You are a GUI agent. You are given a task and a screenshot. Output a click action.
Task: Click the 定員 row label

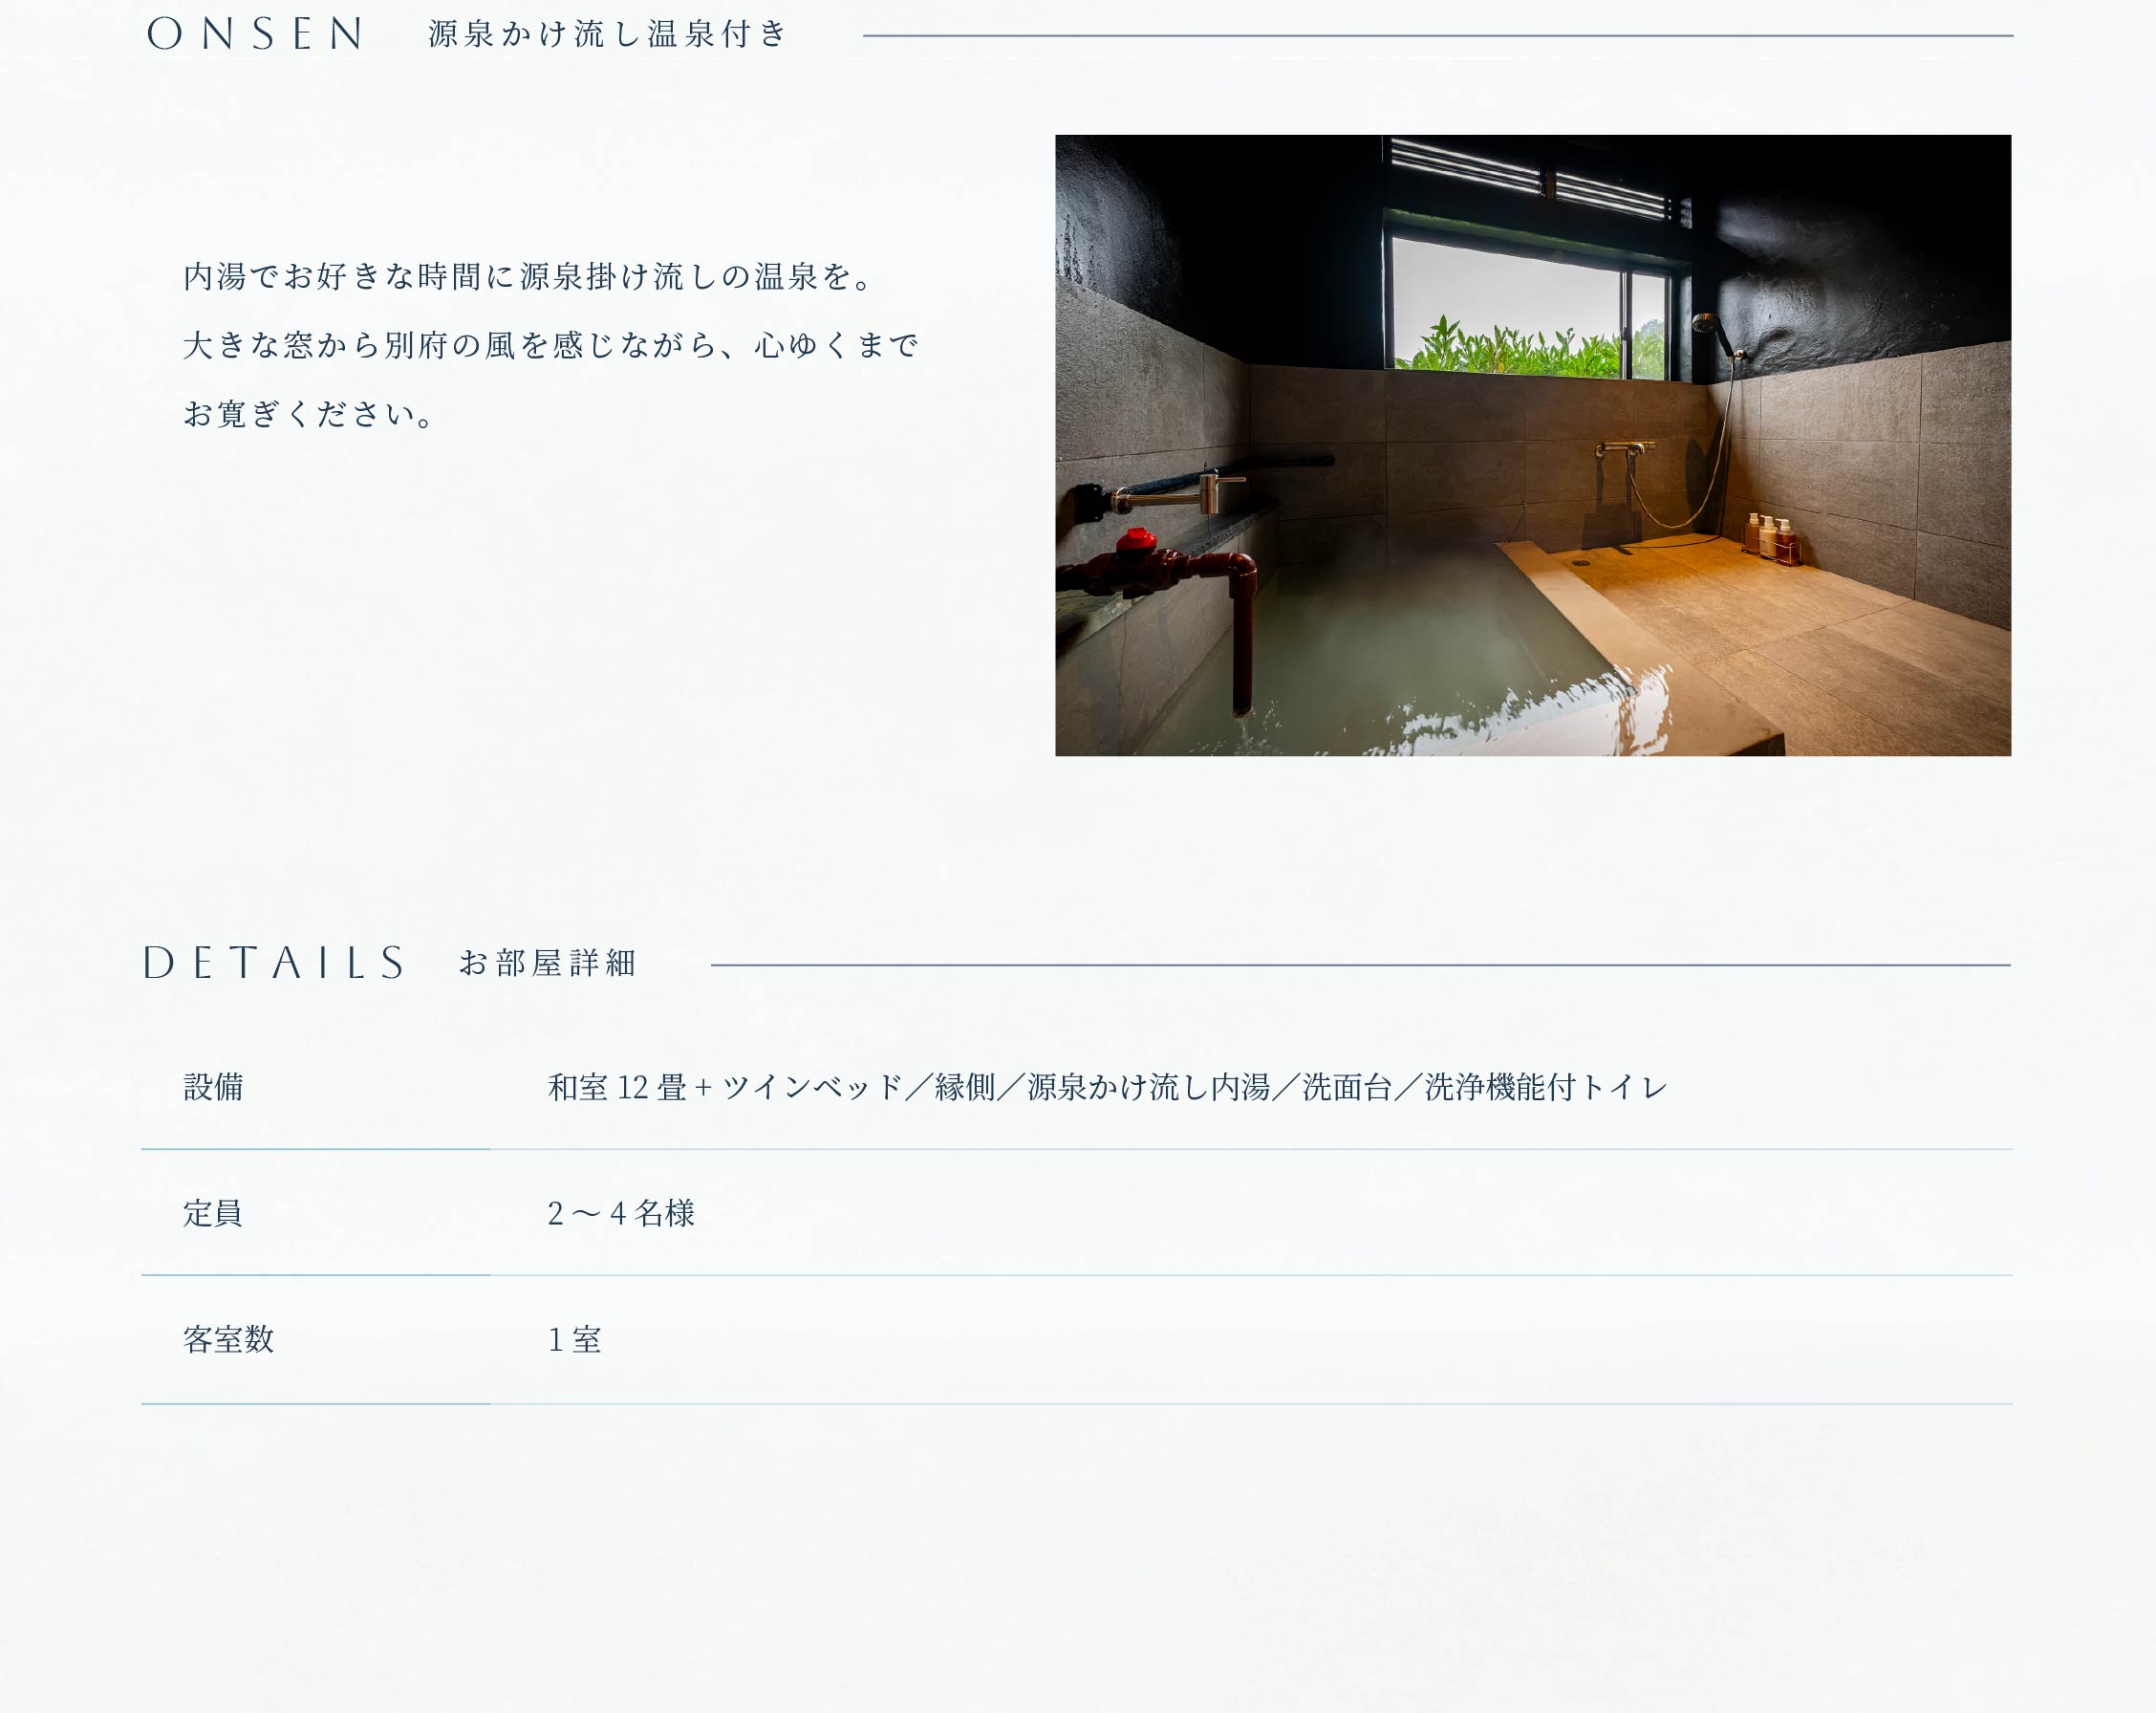[x=213, y=1213]
